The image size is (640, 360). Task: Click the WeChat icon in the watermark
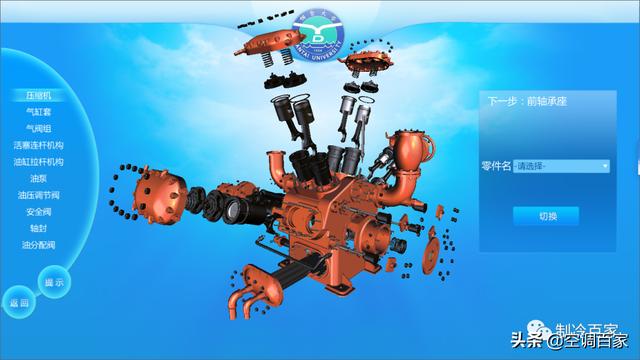(538, 330)
